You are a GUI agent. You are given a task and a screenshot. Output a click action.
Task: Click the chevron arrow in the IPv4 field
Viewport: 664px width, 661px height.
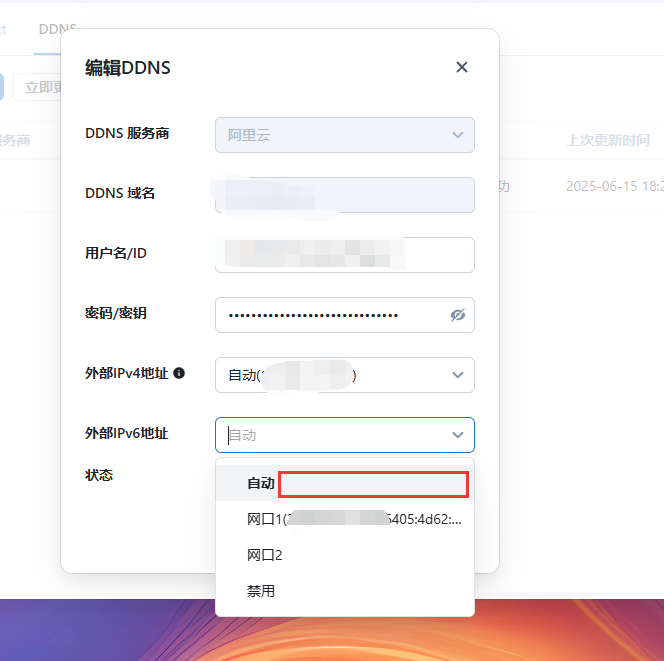click(458, 375)
